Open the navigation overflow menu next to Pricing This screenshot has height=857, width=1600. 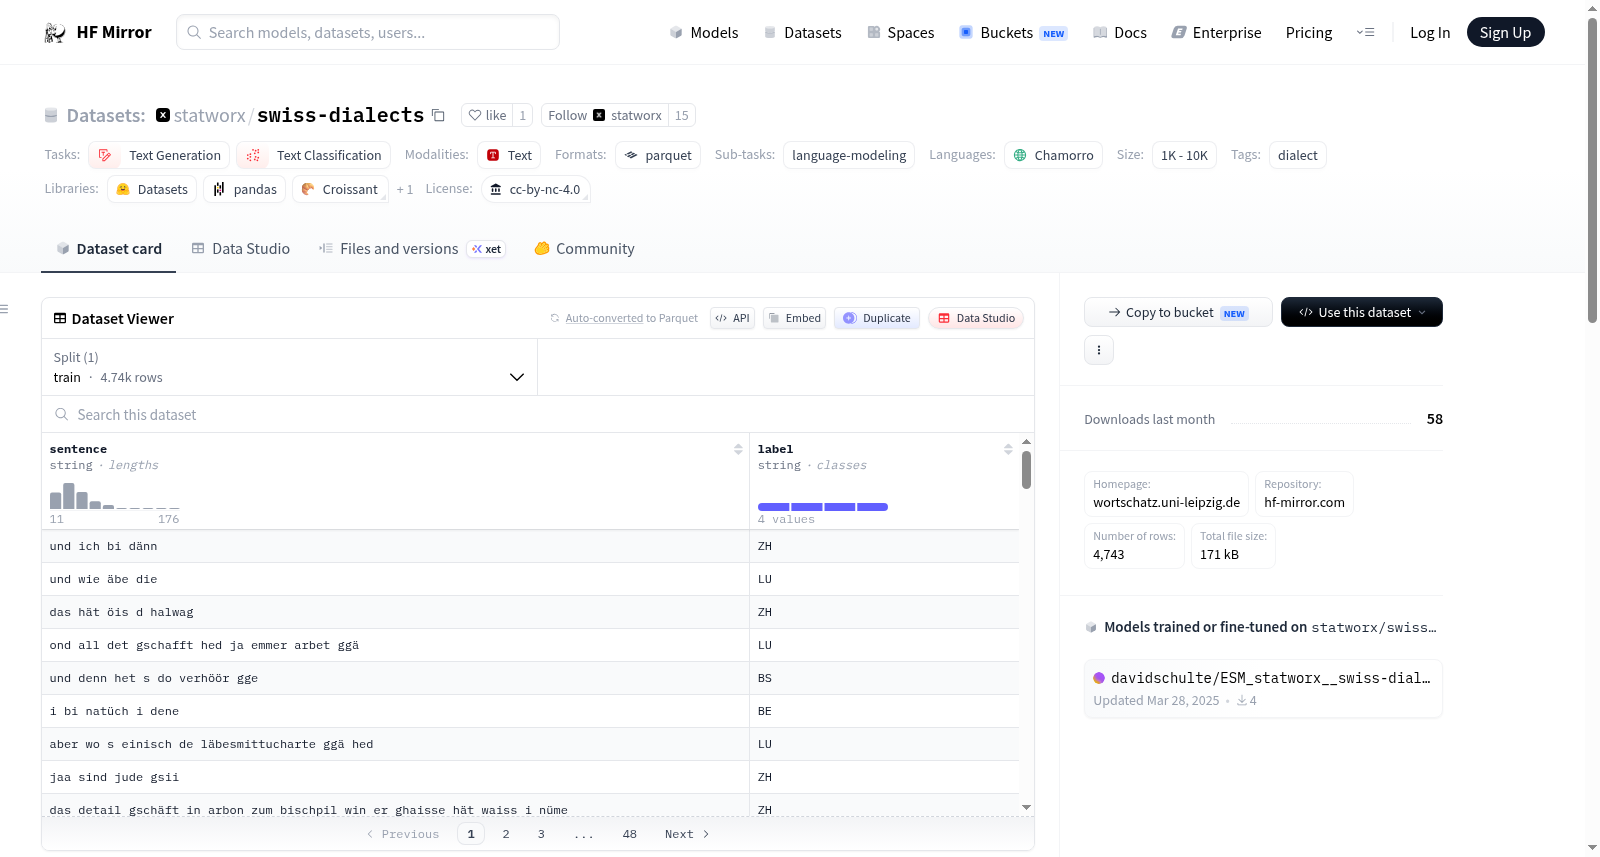1365,32
